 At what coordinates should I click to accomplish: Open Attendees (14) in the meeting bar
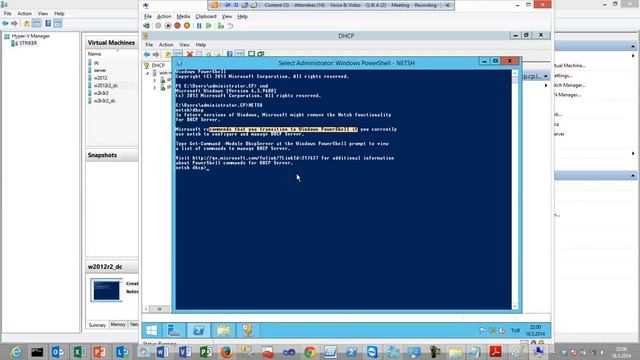pyautogui.click(x=309, y=5)
